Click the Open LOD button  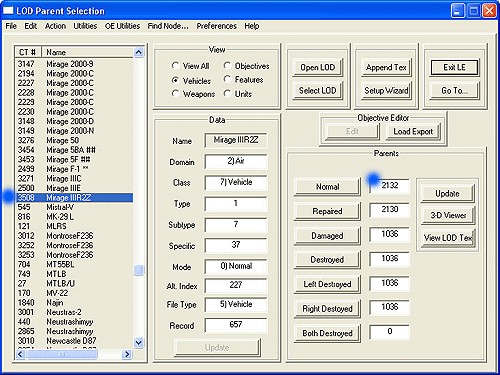(318, 67)
